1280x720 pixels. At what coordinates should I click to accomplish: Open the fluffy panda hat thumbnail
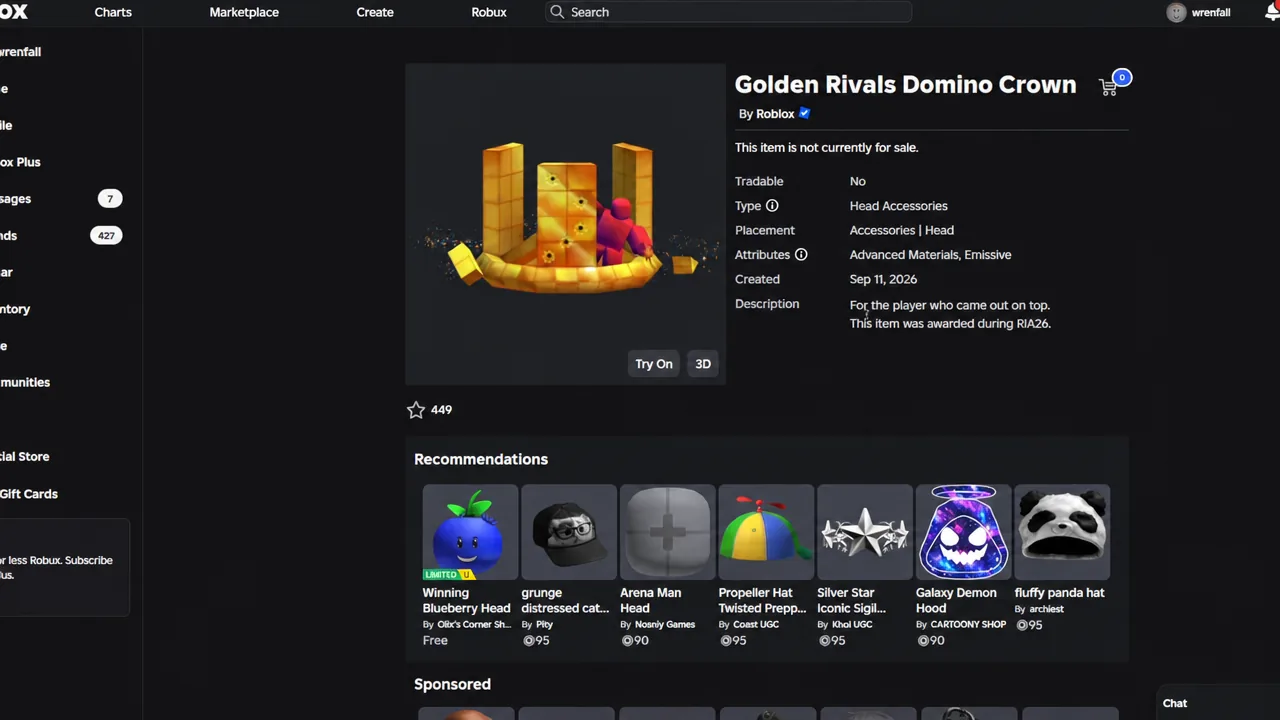tap(1062, 532)
